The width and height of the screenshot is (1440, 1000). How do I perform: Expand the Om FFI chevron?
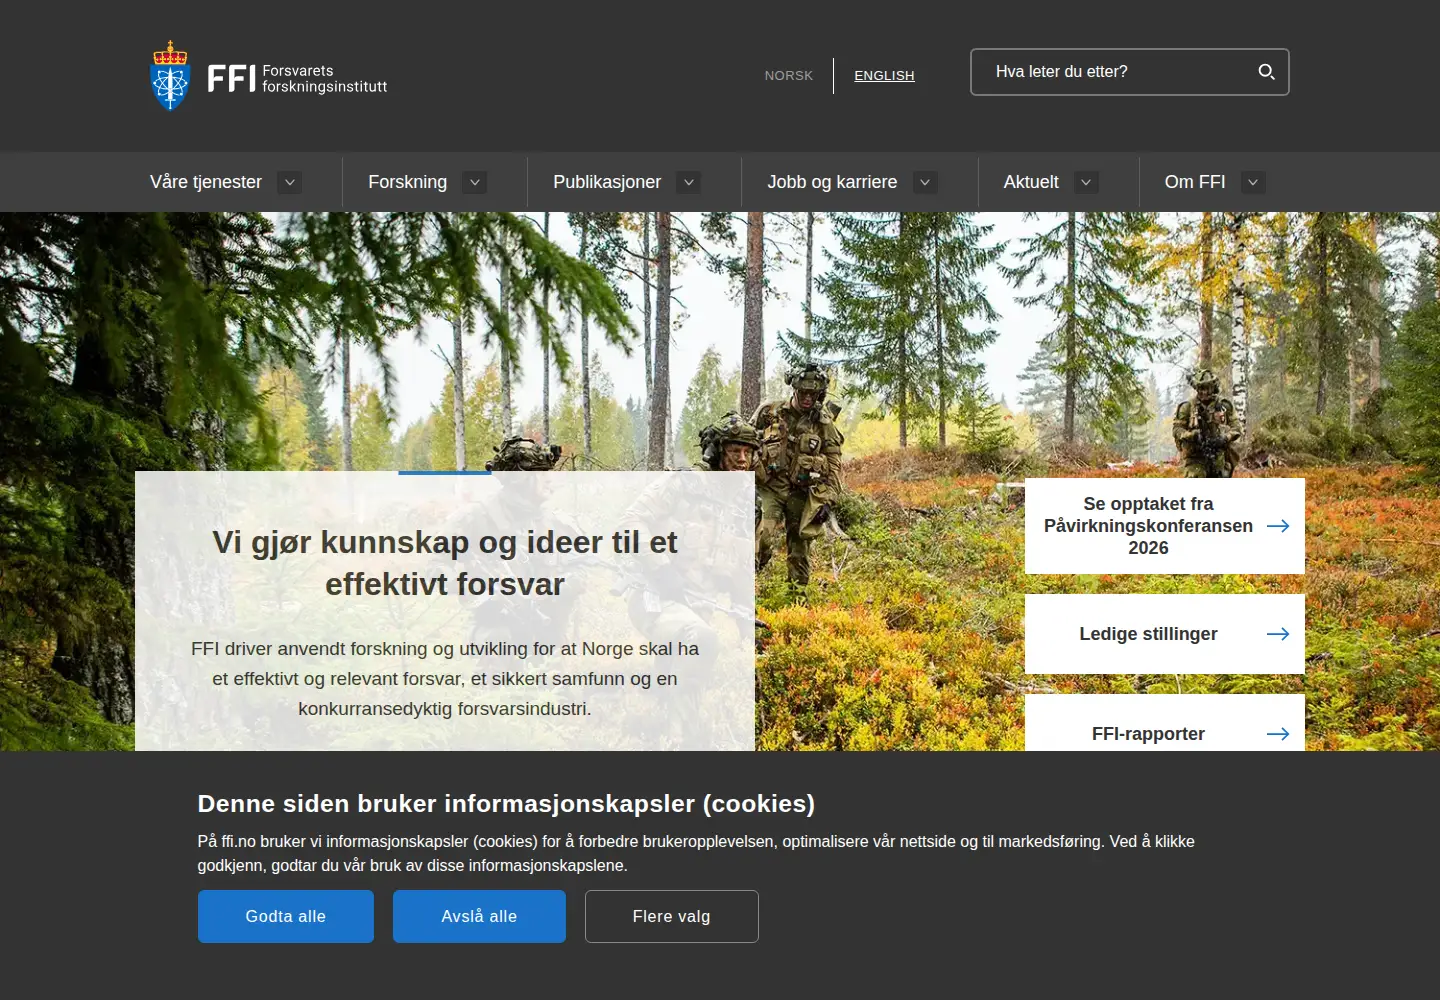1253,182
